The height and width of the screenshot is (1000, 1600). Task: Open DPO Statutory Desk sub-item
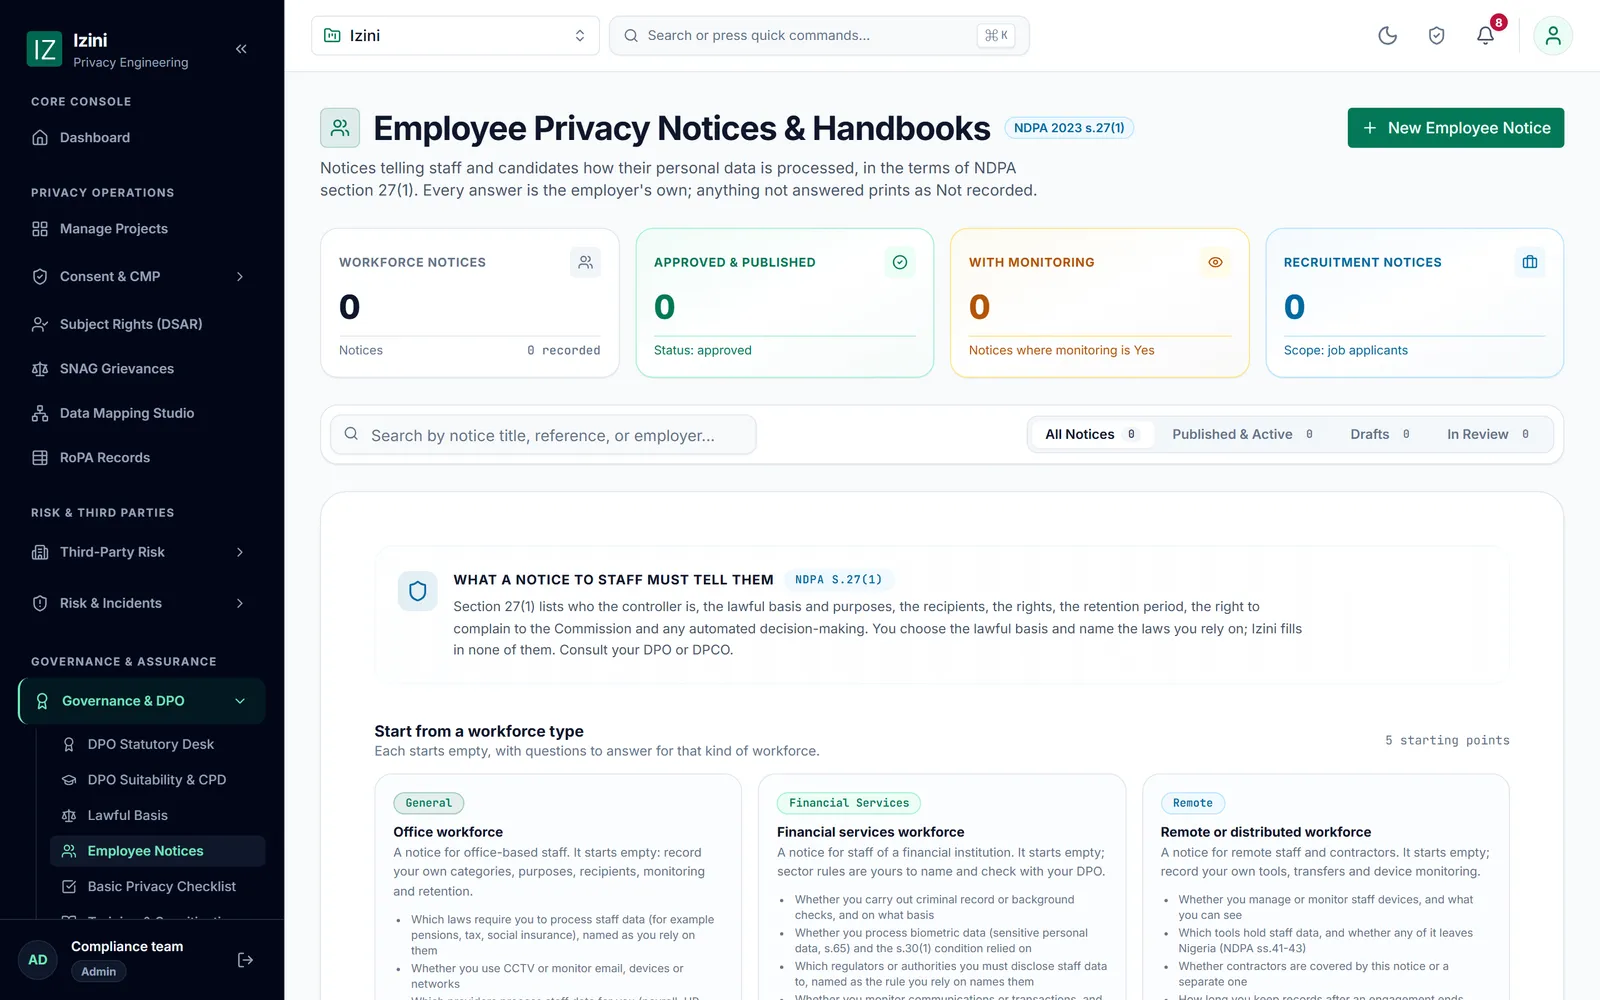pyautogui.click(x=157, y=744)
